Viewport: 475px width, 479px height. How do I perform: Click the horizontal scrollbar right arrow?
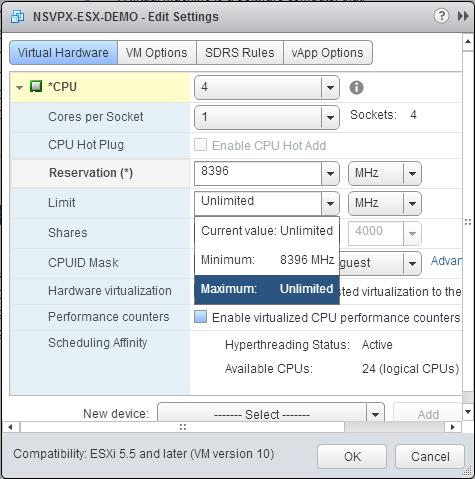(452, 427)
